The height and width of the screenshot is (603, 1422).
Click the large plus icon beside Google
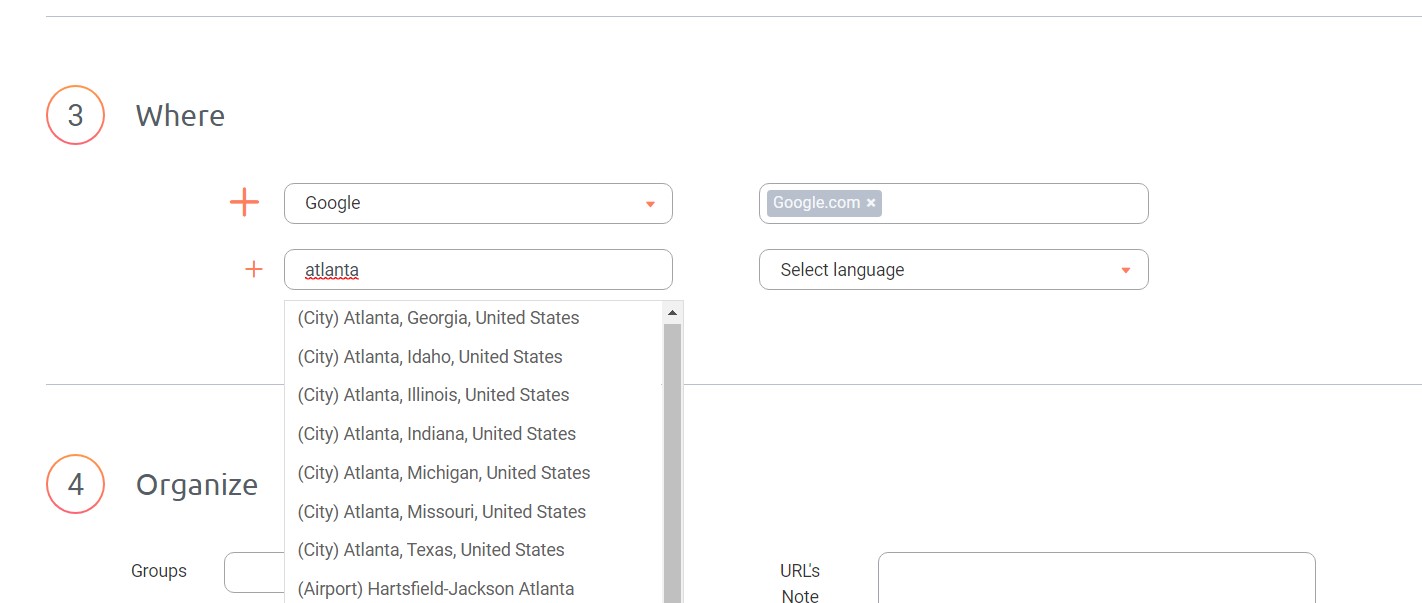[x=244, y=203]
